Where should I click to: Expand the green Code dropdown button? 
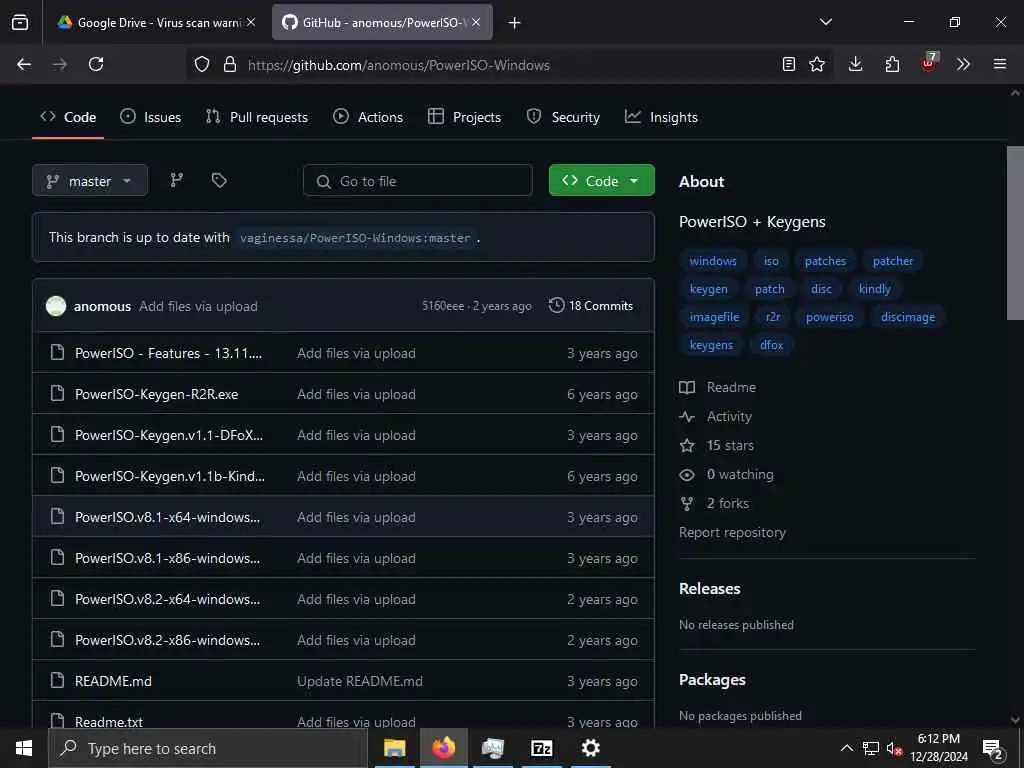pos(601,180)
